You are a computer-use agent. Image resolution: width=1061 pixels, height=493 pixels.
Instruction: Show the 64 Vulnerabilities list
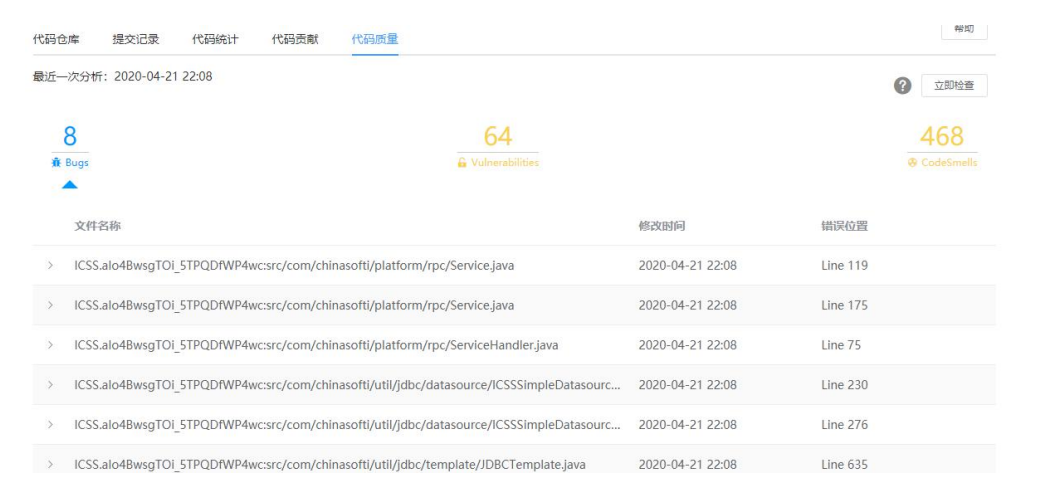pos(498,146)
